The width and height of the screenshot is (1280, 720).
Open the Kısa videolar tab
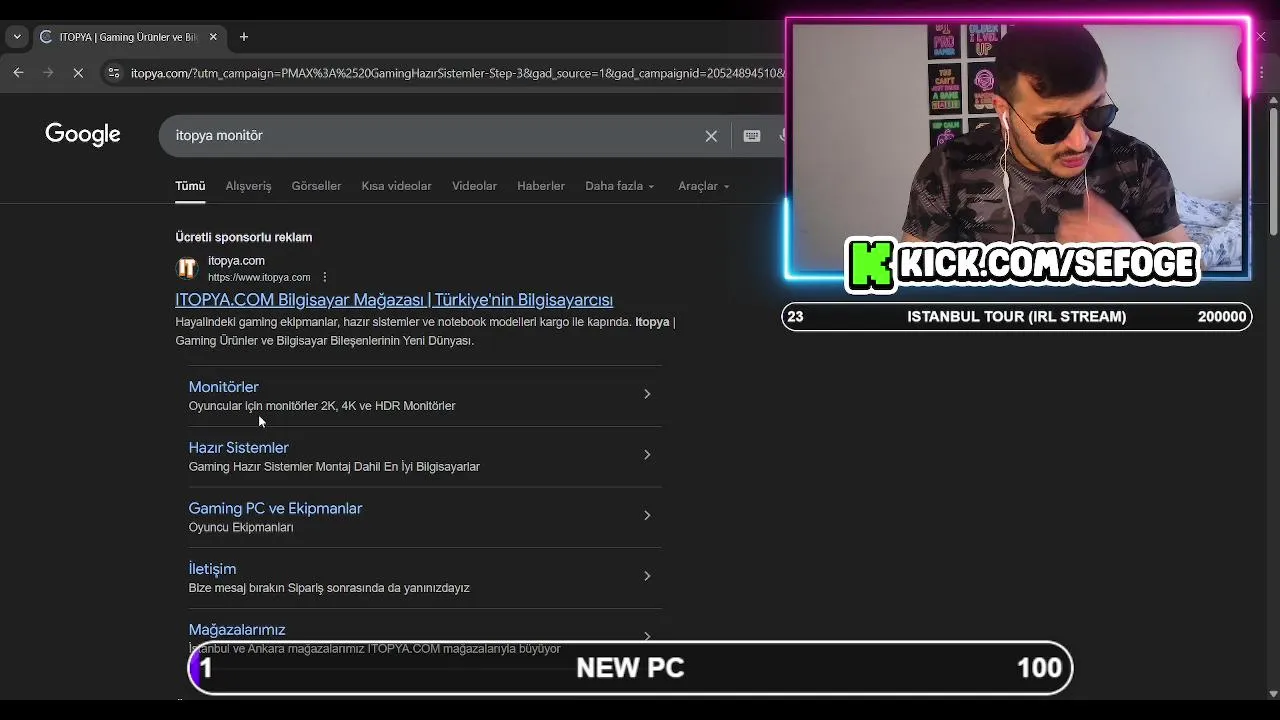point(396,186)
